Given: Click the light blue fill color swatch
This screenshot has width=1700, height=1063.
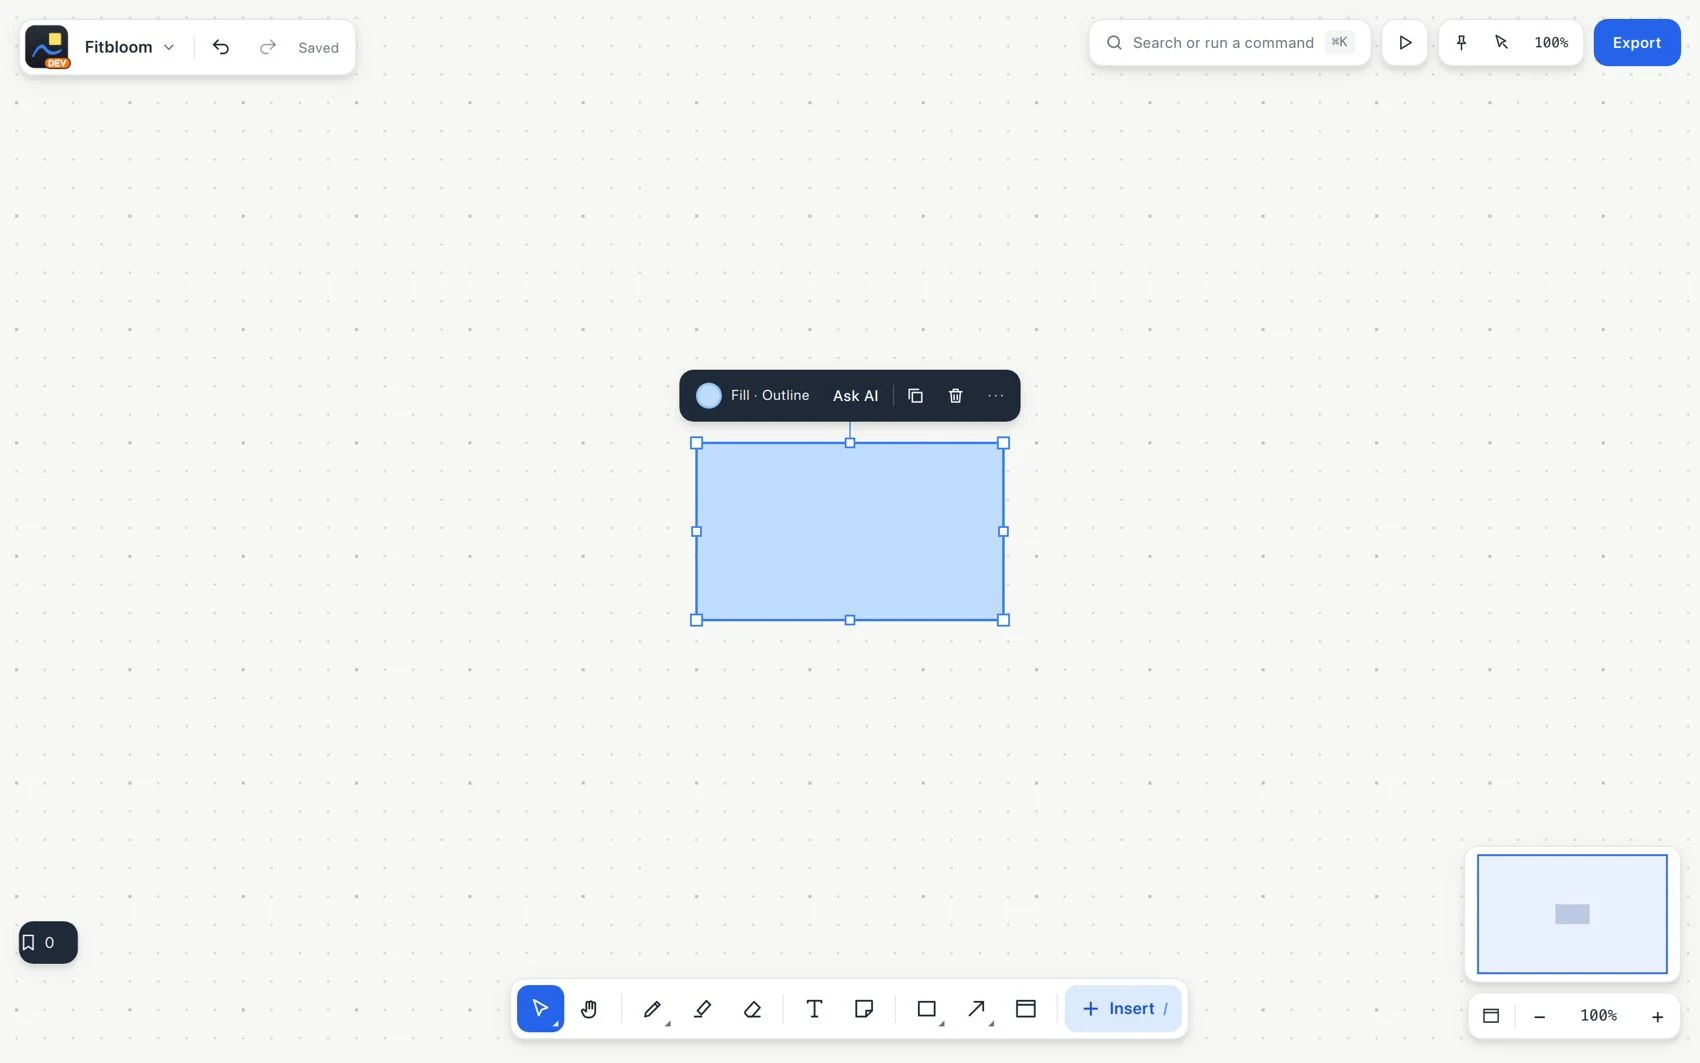Looking at the screenshot, I should pyautogui.click(x=708, y=396).
